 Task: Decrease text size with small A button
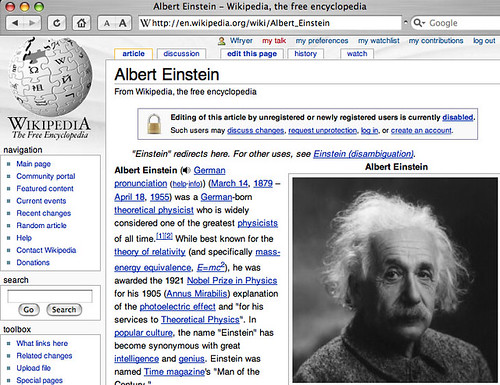point(106,23)
